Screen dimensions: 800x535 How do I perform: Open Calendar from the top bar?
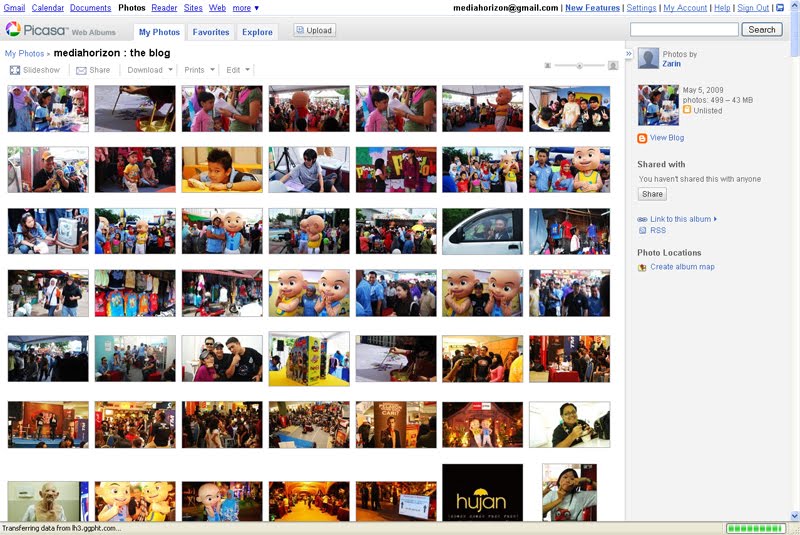click(x=47, y=8)
